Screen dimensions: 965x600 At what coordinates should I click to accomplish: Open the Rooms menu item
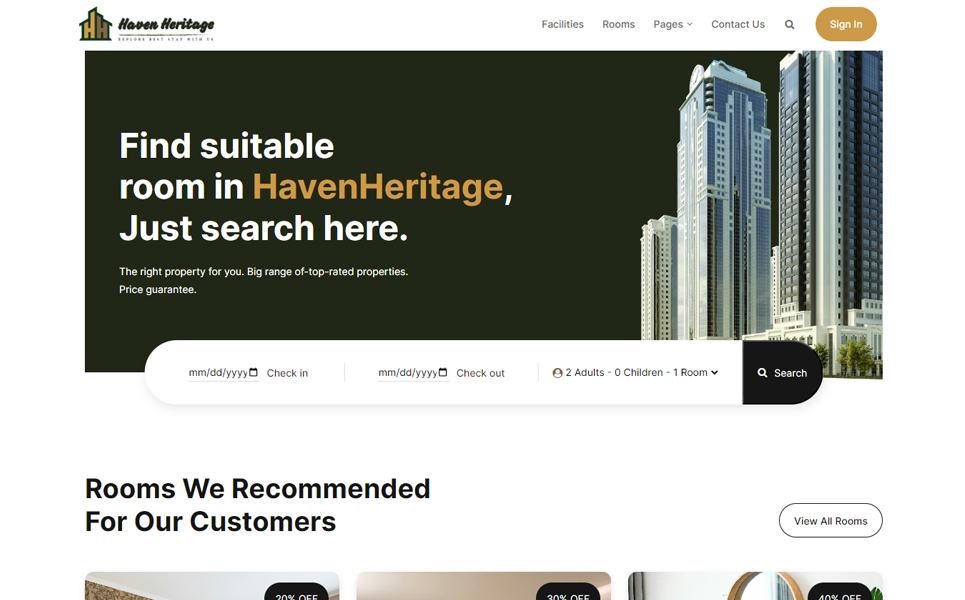(619, 25)
